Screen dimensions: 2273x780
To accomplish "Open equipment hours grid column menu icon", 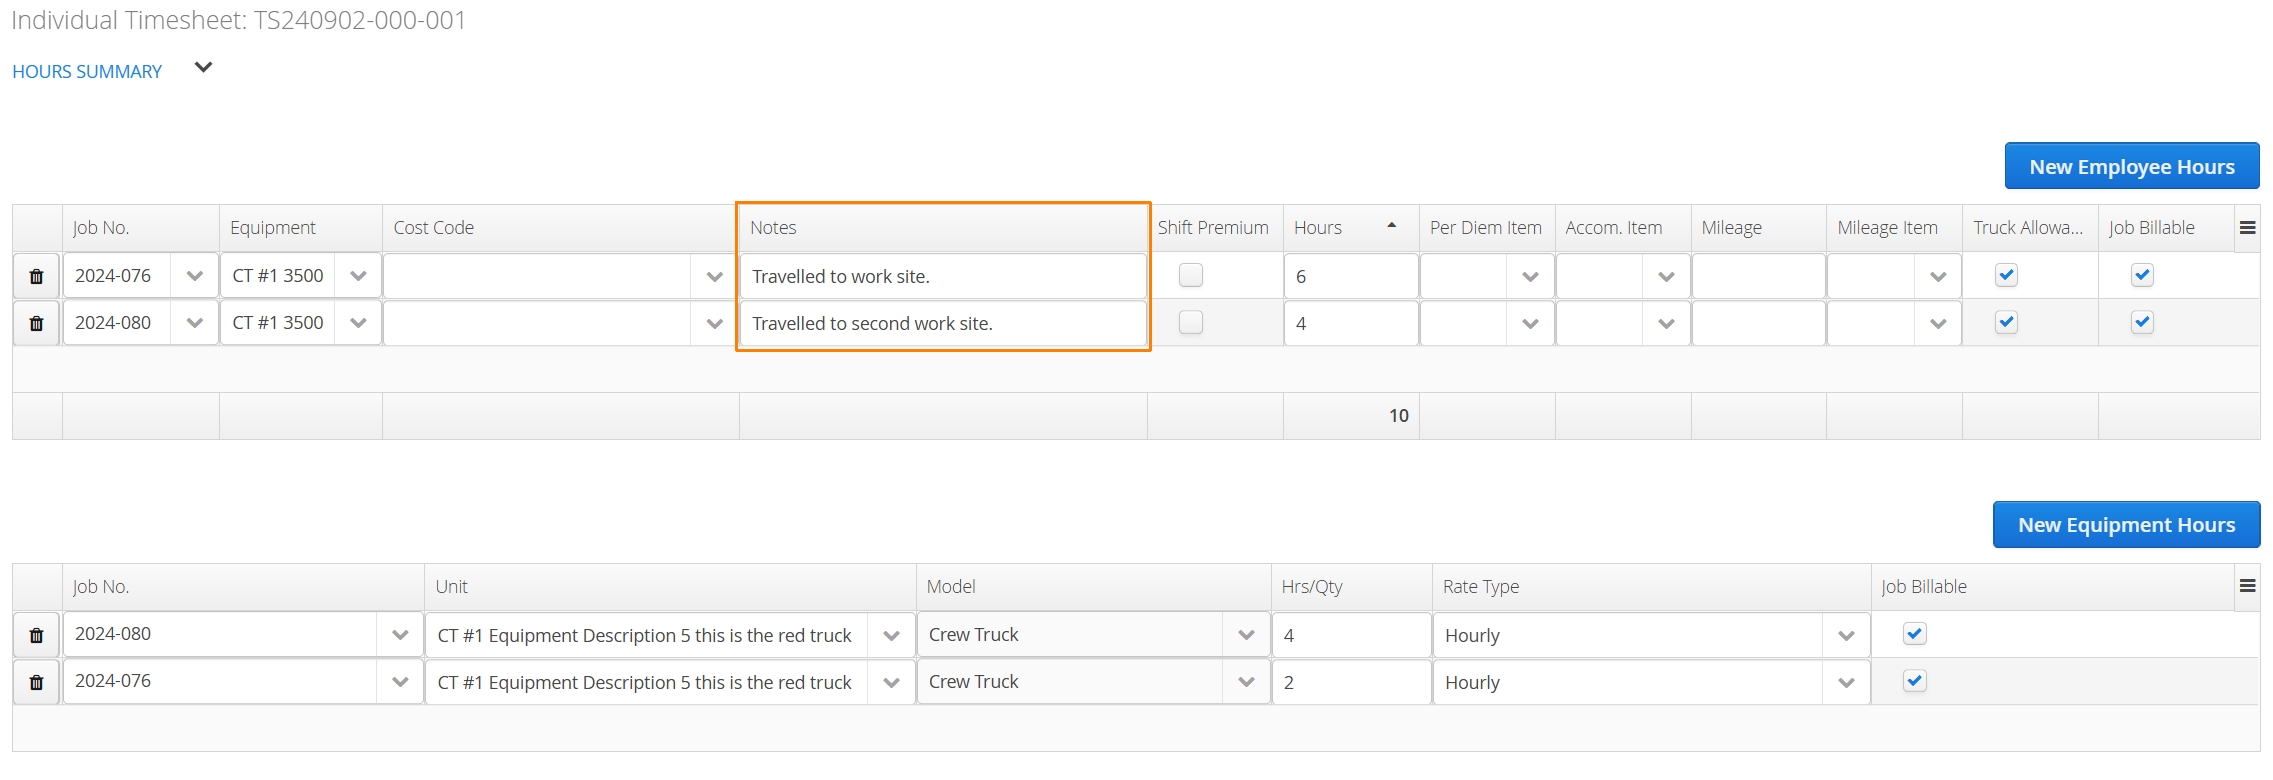I will (2247, 586).
